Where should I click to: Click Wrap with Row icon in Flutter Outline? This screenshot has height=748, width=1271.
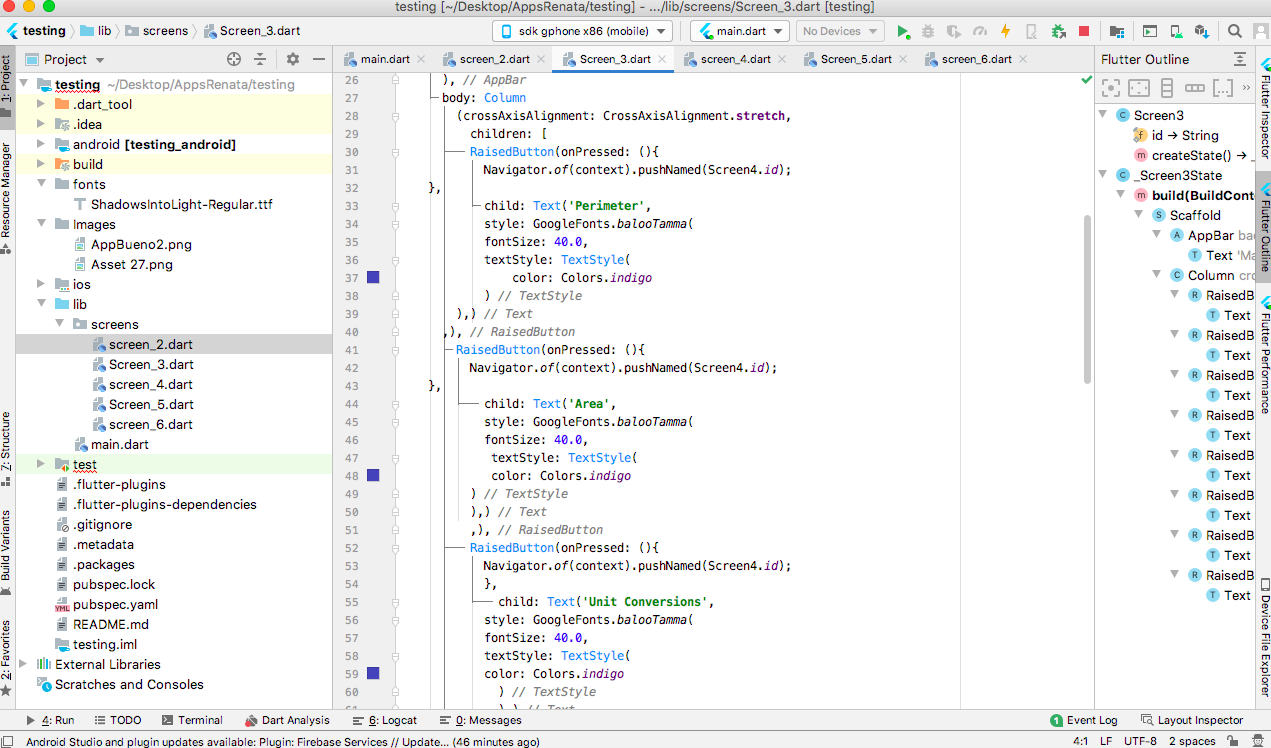click(x=1195, y=88)
